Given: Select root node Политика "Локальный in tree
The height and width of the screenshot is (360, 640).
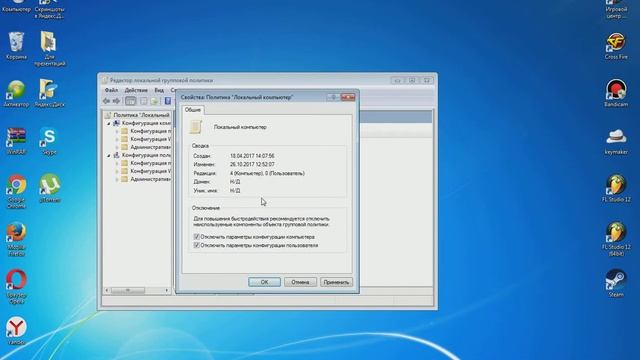Looking at the screenshot, I should [x=141, y=115].
